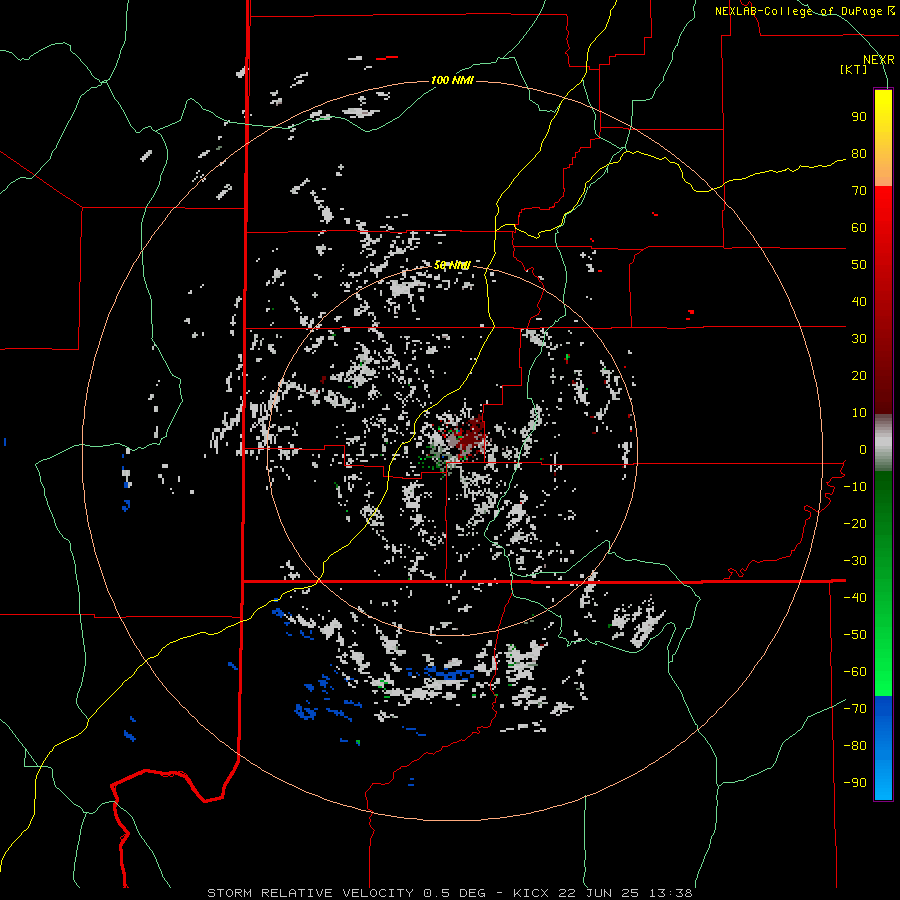Screen dimensions: 900x900
Task: Click the "STORM RELATIVE VELOCITY" caption words
Action: (x=311, y=893)
